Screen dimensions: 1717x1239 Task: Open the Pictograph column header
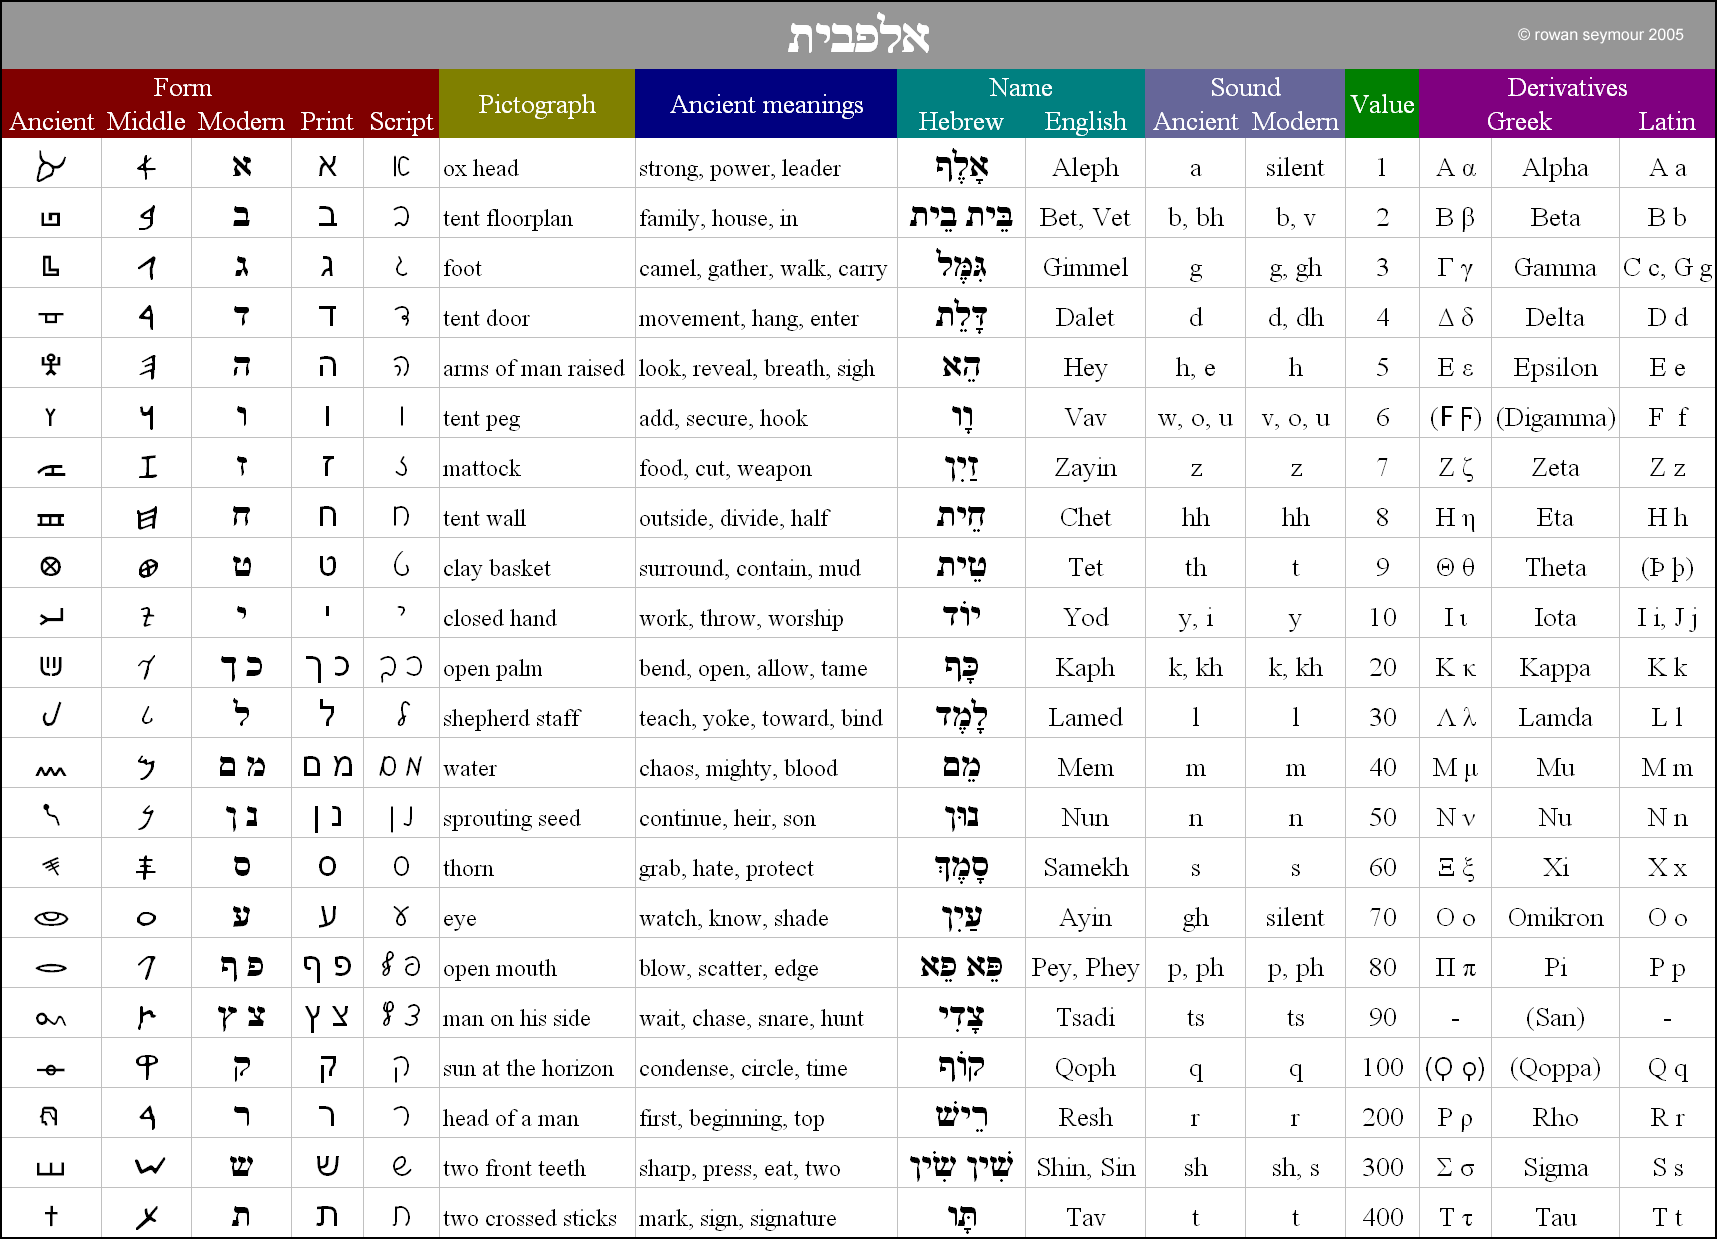click(x=536, y=103)
